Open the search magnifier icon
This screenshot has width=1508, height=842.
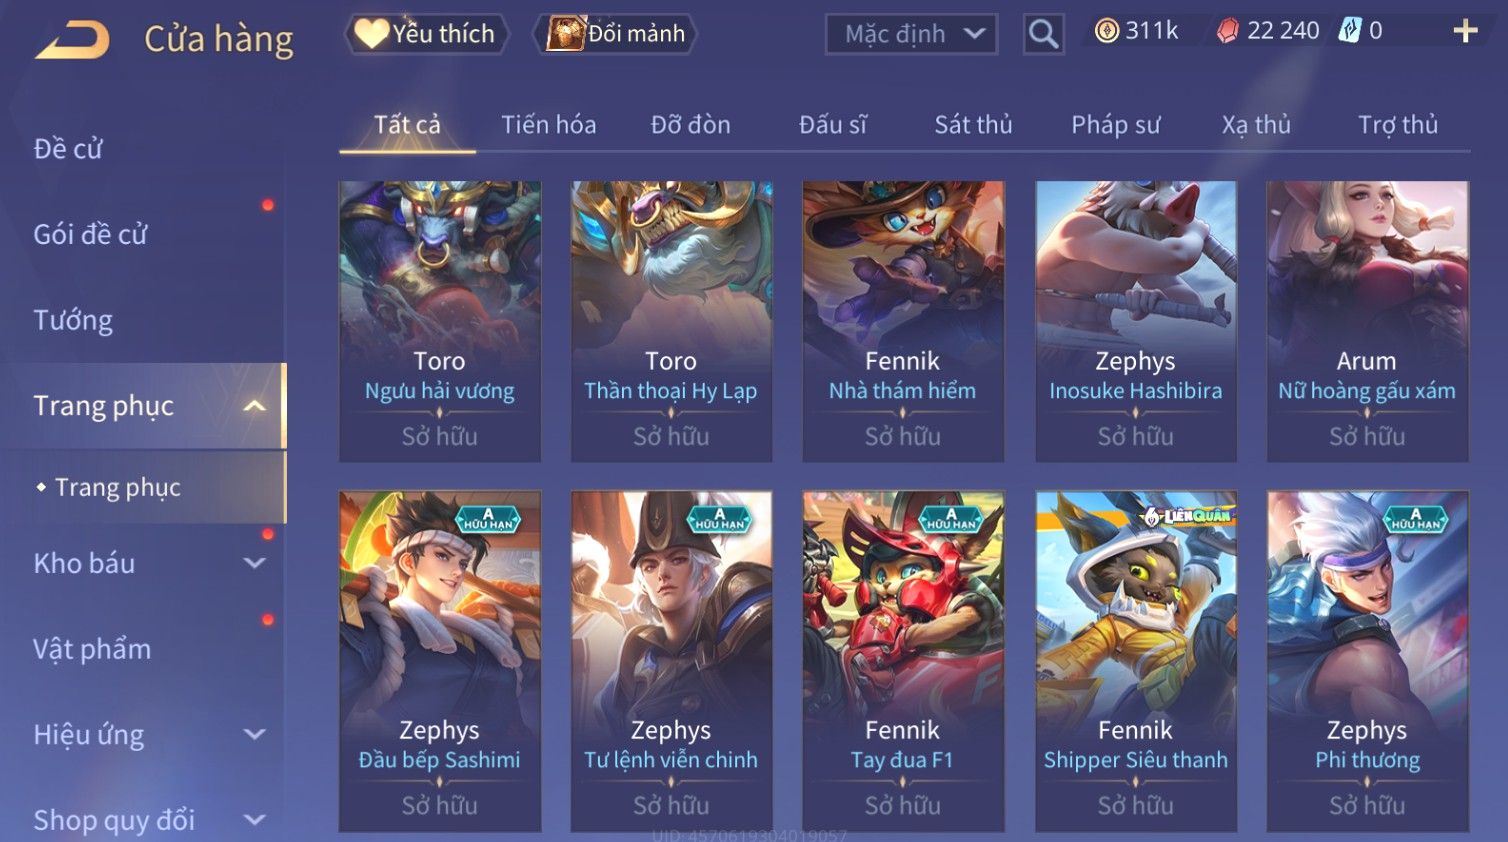pyautogui.click(x=1043, y=34)
